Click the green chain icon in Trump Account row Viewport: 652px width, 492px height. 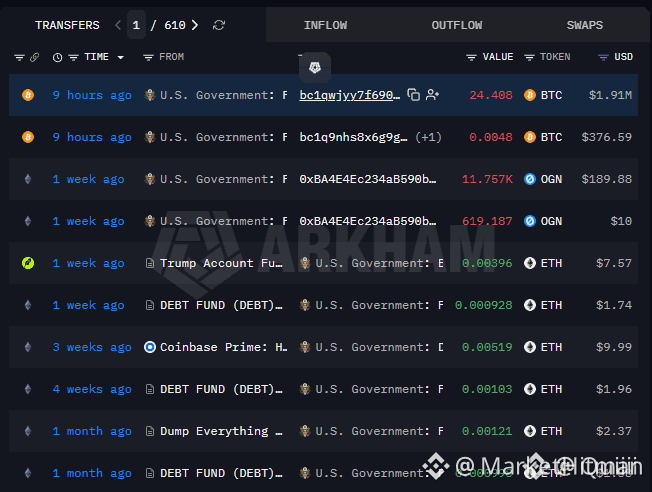coord(28,263)
